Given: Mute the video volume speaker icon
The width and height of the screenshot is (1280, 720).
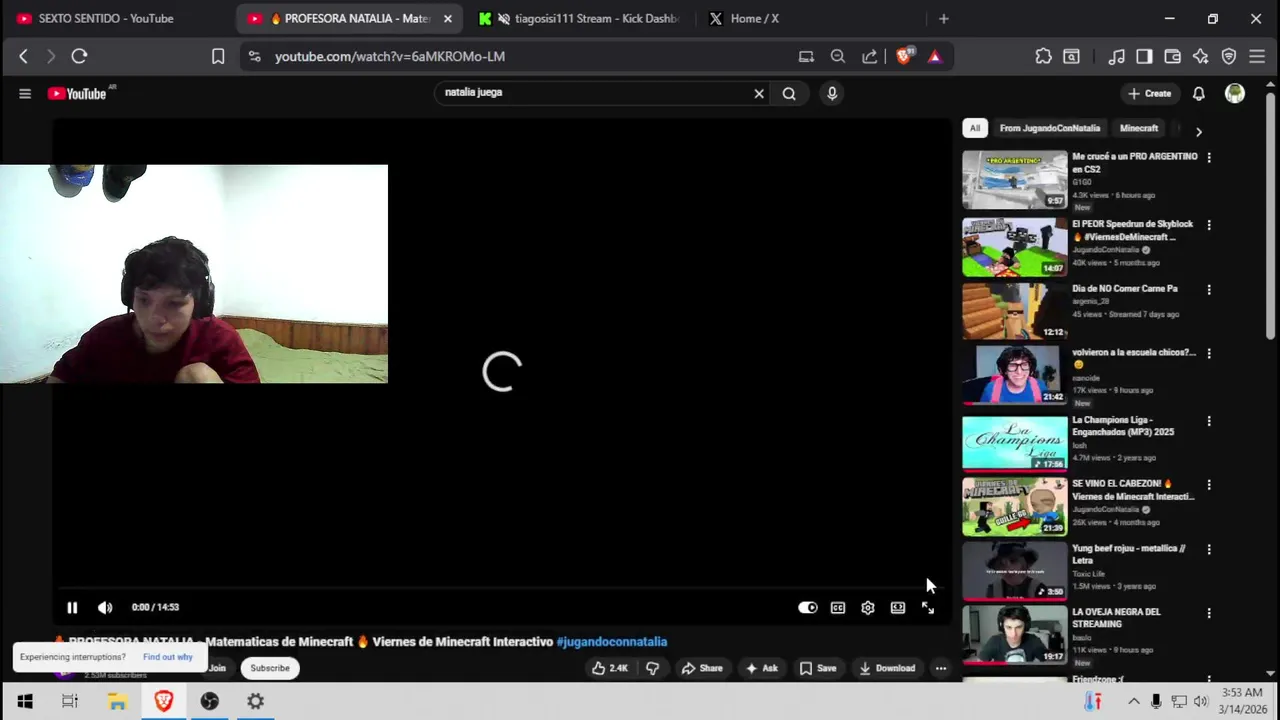Looking at the screenshot, I should click(x=105, y=607).
